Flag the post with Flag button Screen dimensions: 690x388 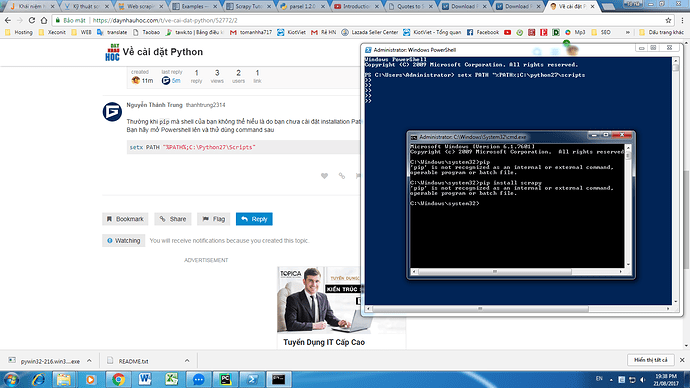click(x=213, y=219)
